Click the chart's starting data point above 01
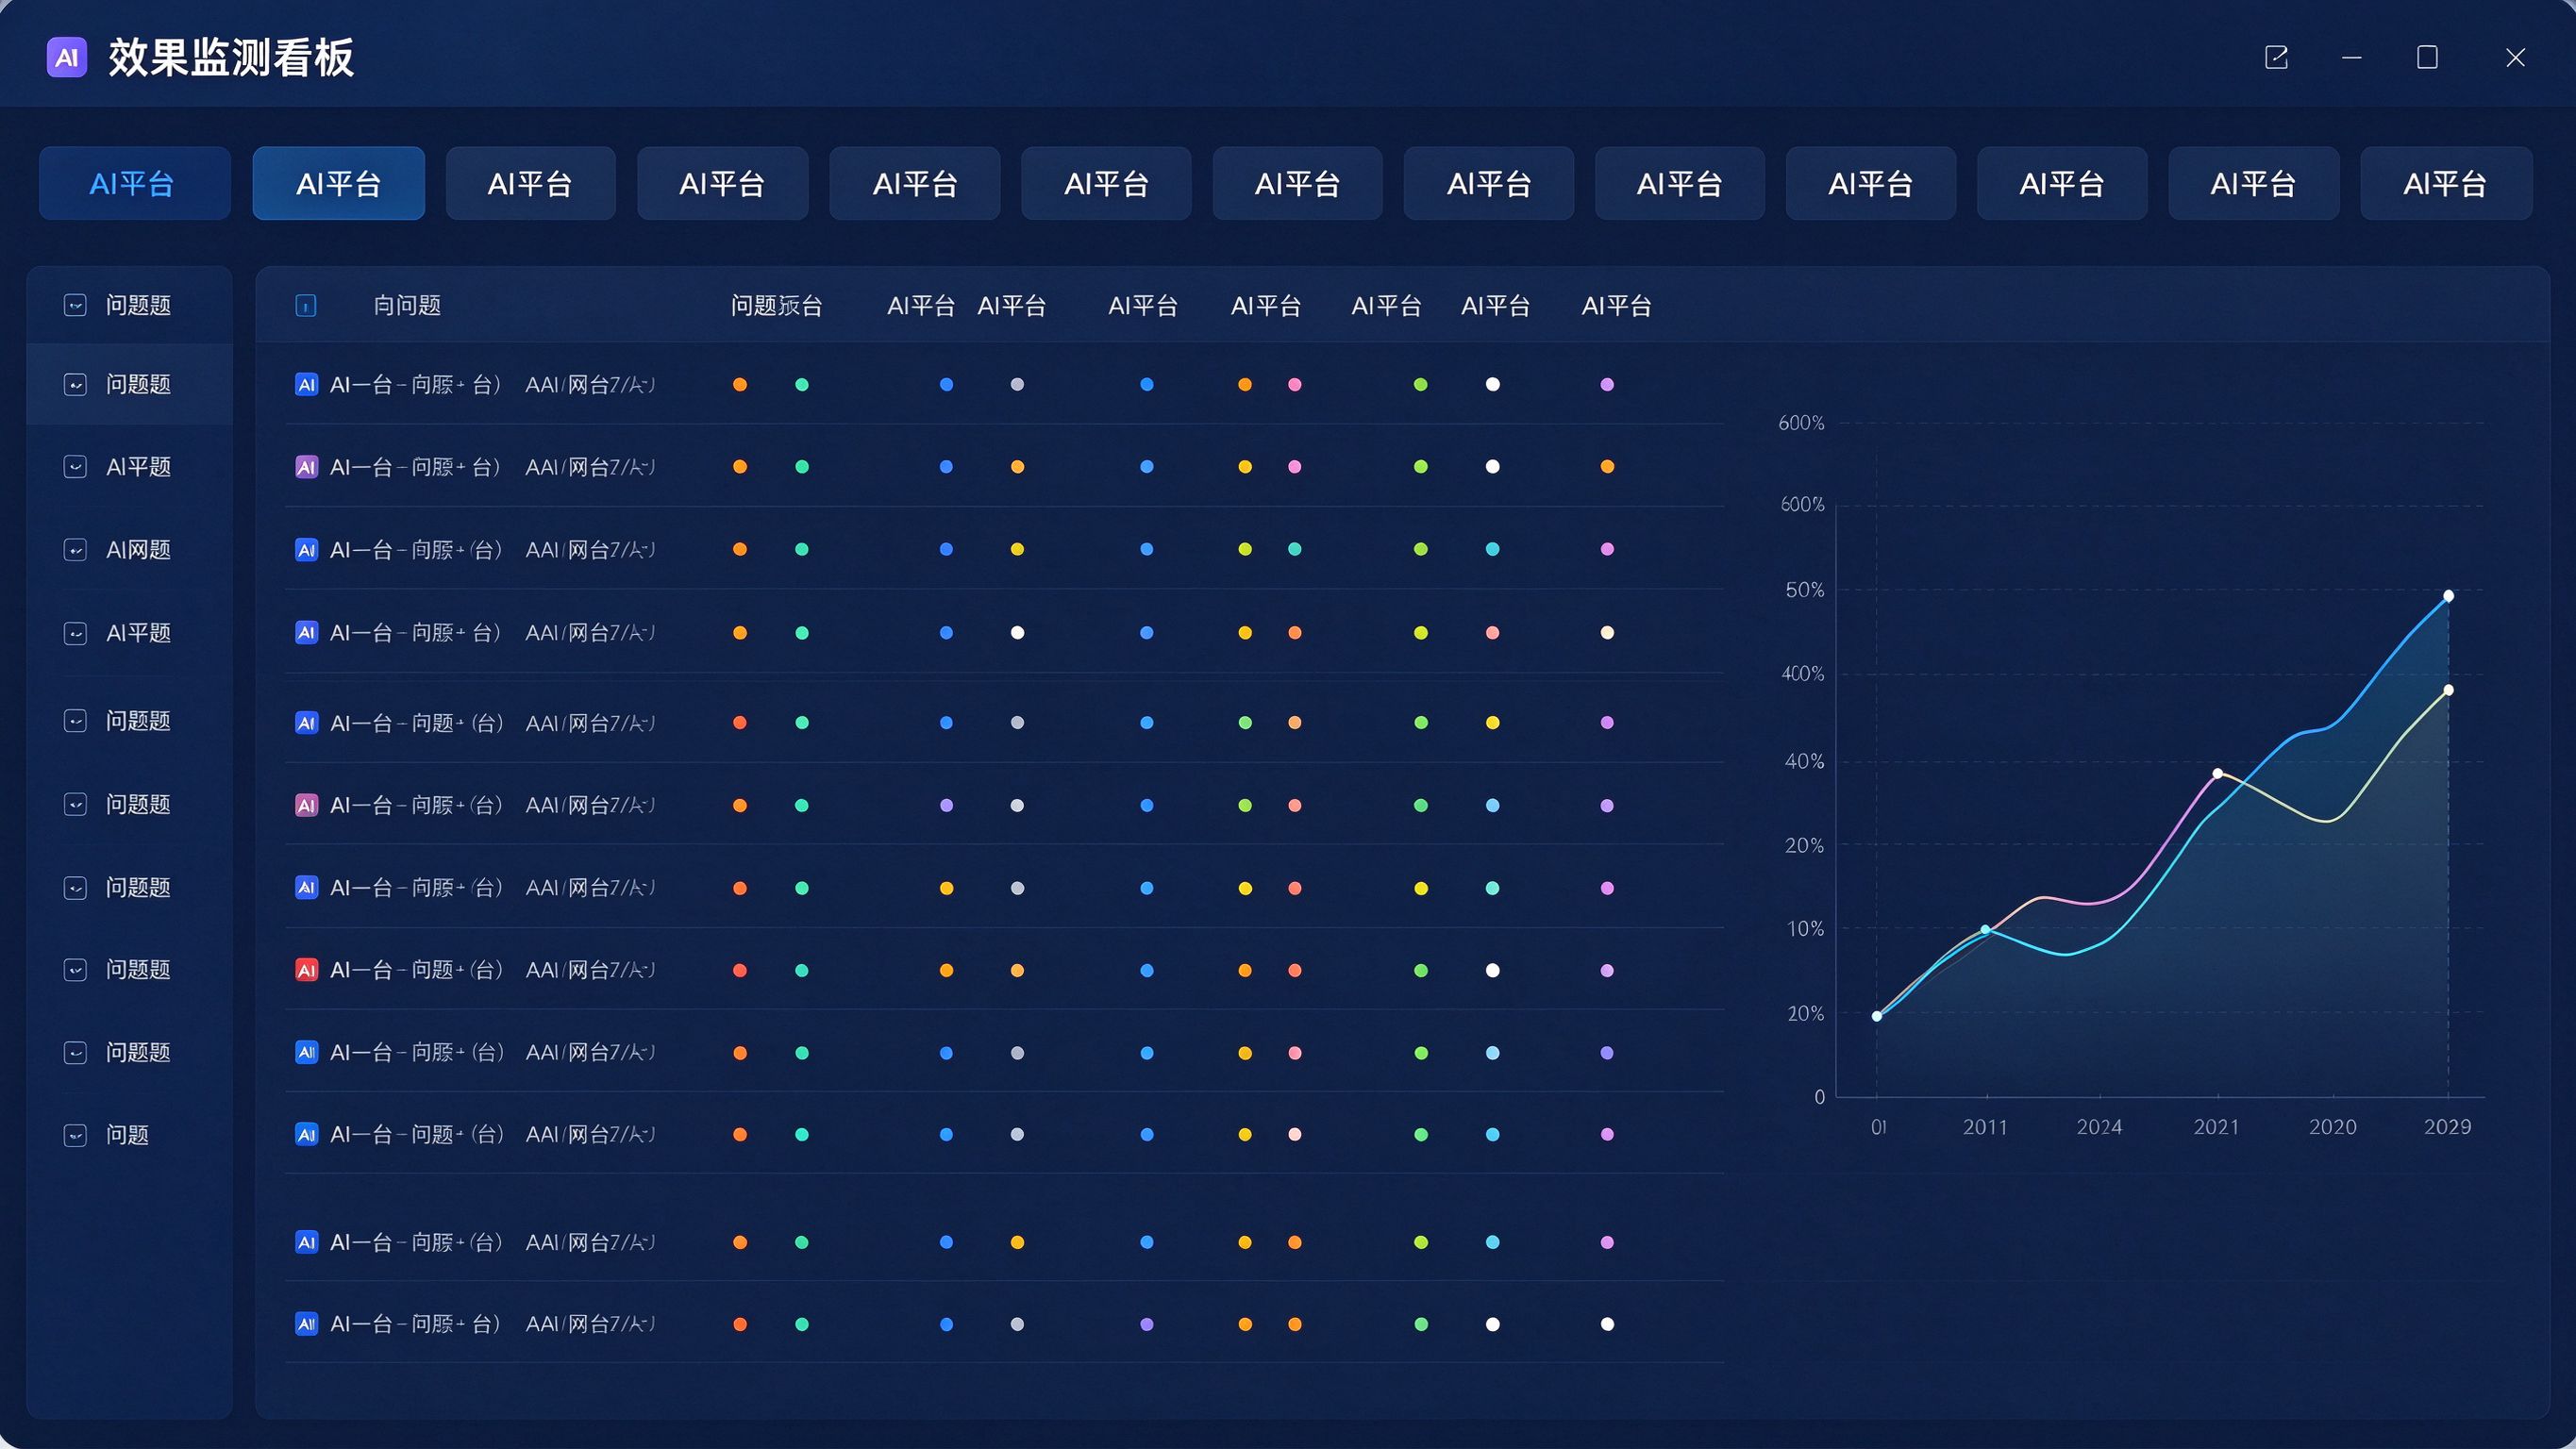The width and height of the screenshot is (2576, 1449). 1877,1016
